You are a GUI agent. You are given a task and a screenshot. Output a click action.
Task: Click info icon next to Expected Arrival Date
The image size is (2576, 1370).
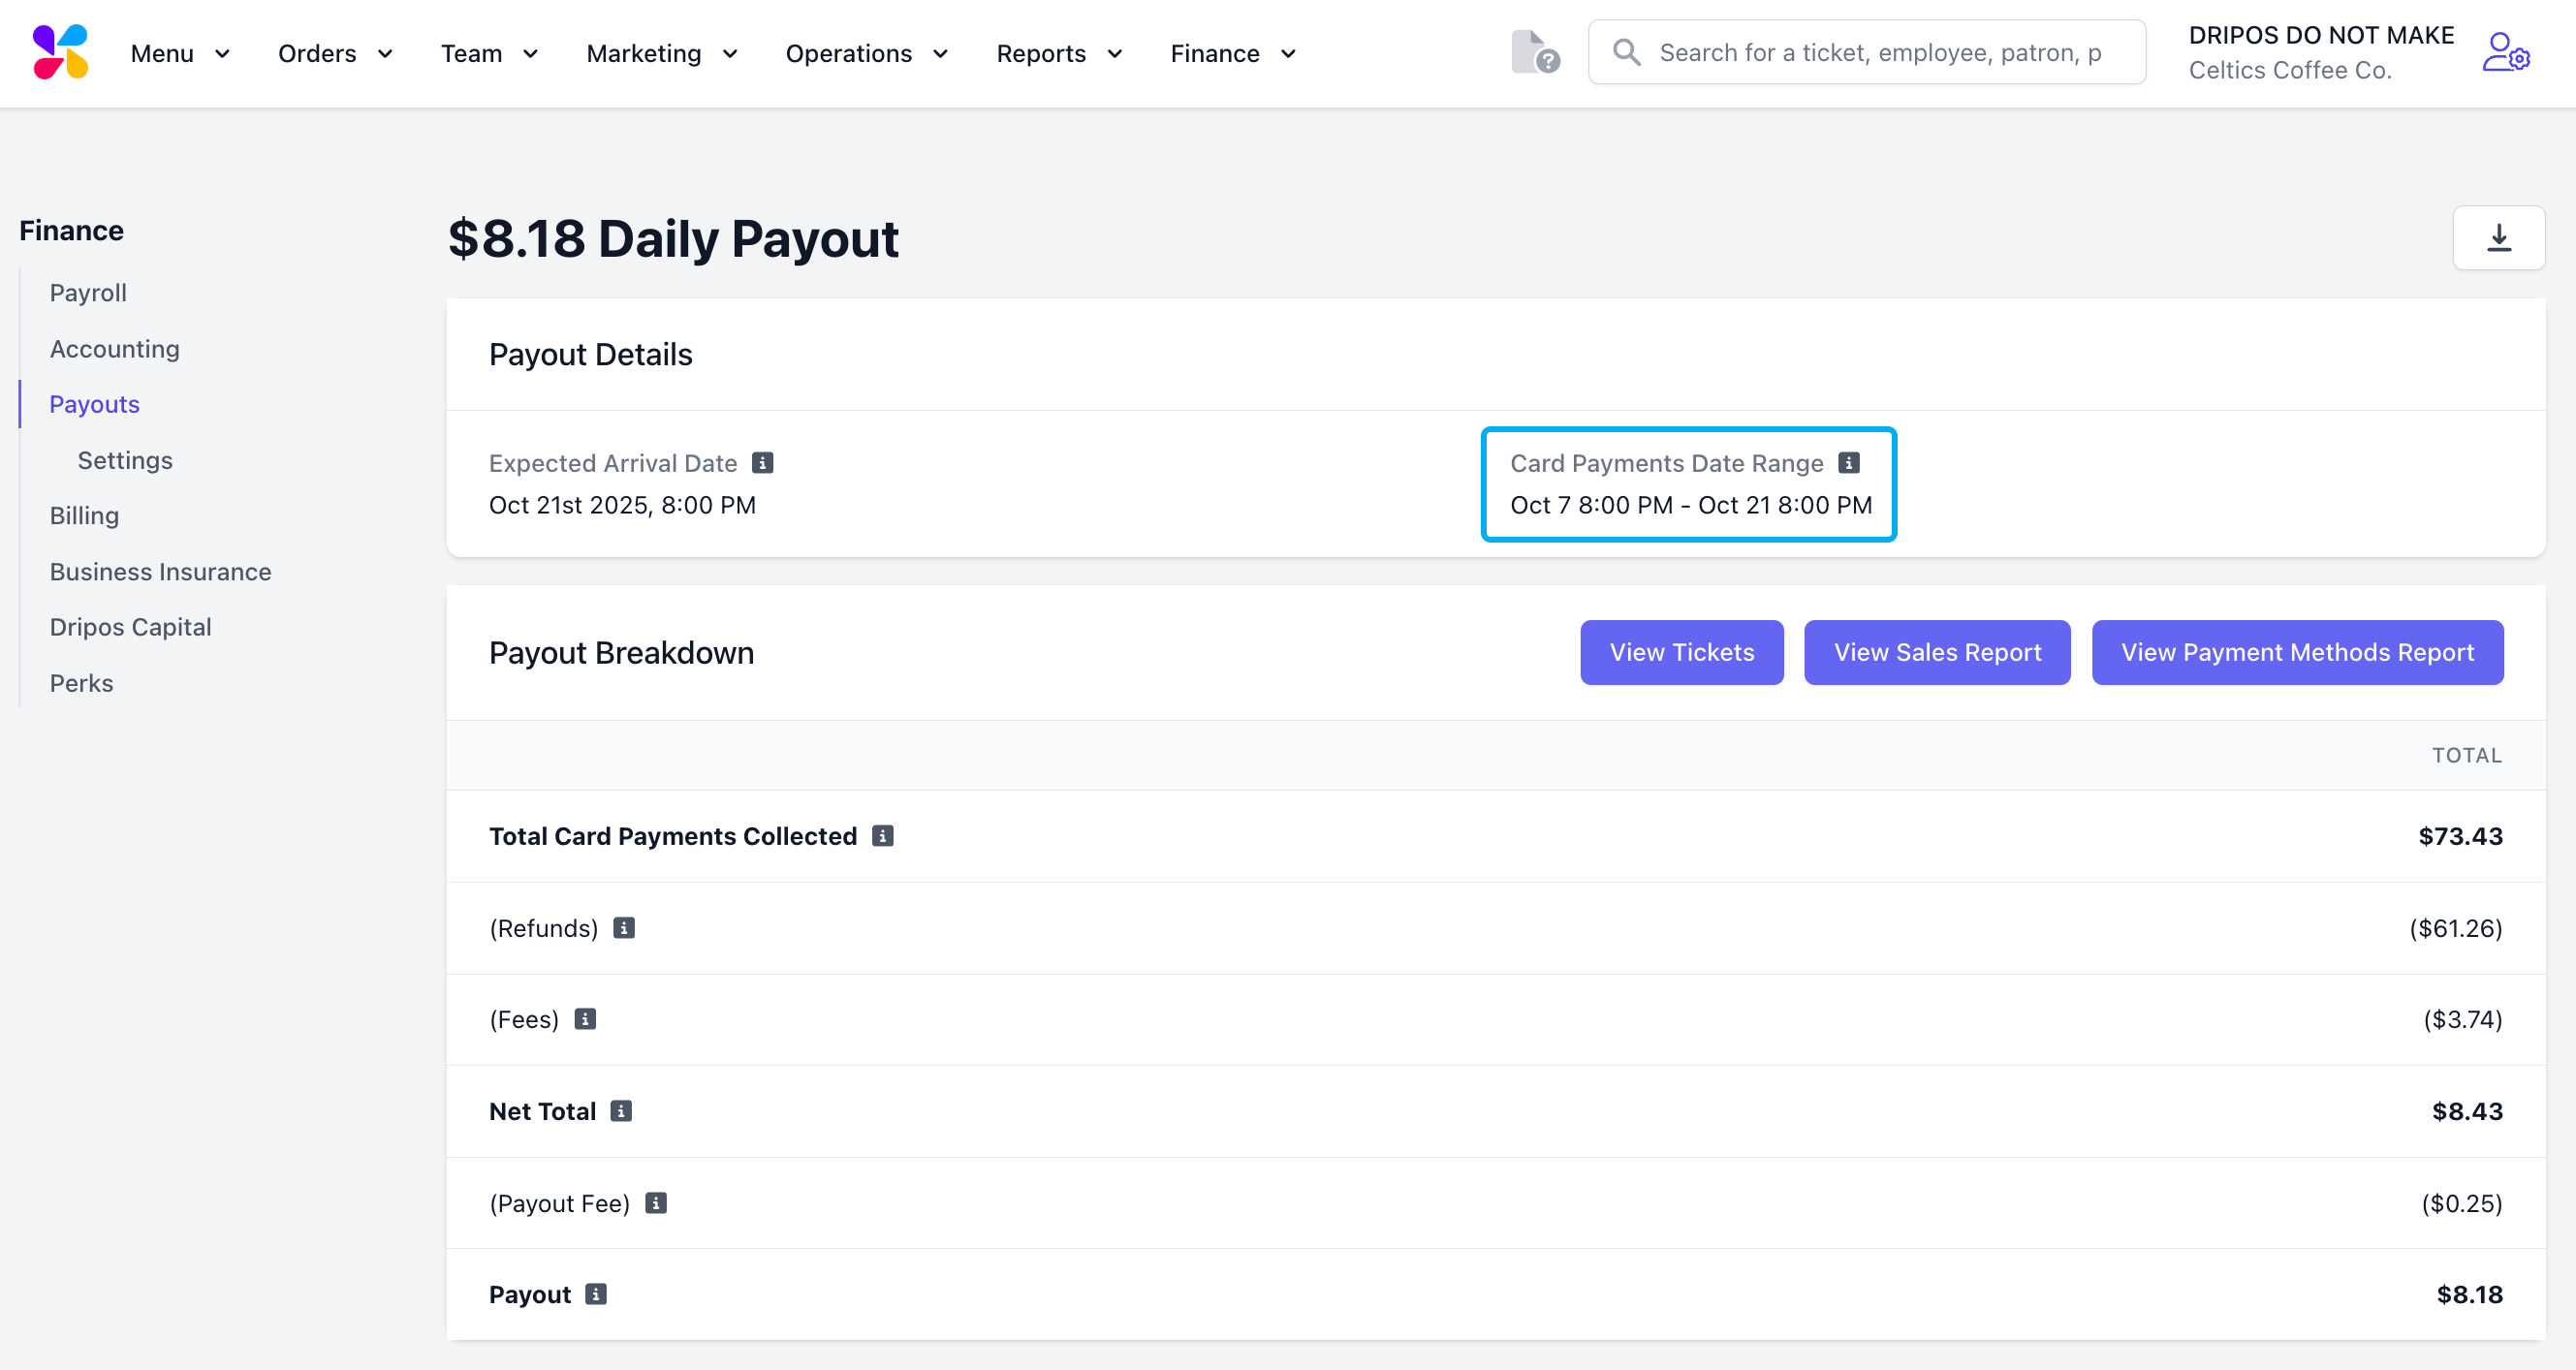[x=763, y=463]
